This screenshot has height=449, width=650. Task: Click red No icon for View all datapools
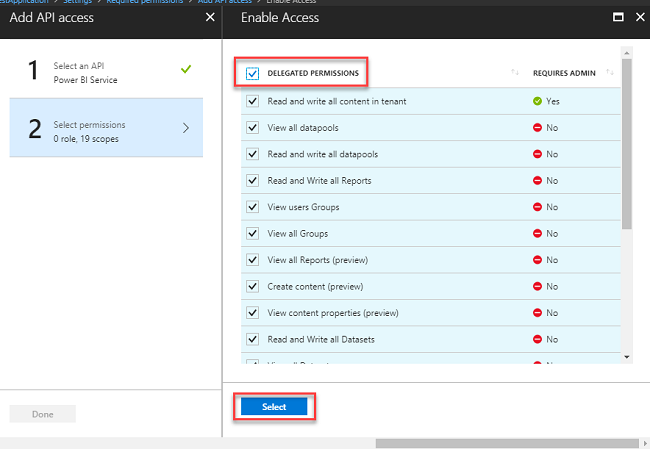click(x=538, y=128)
